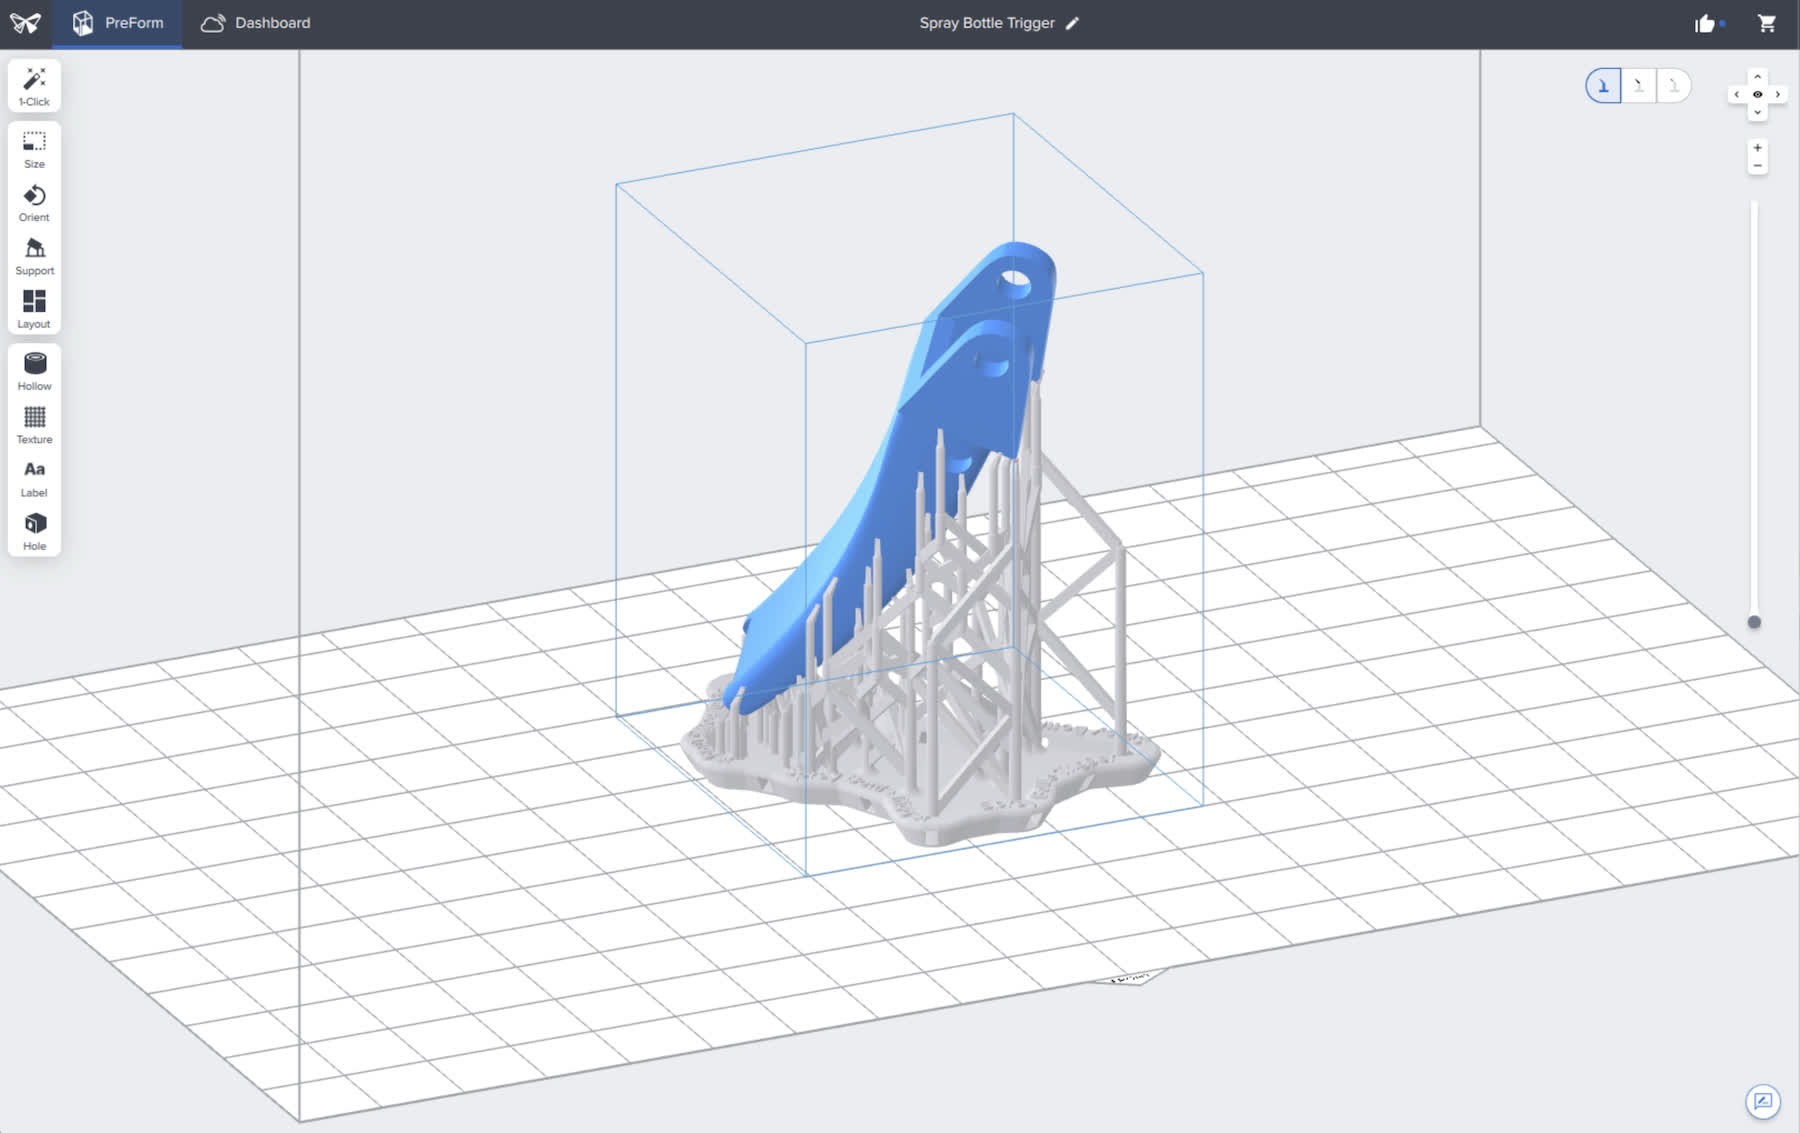The image size is (1800, 1133).
Task: Click the PreForm tab
Action: pos(117,22)
